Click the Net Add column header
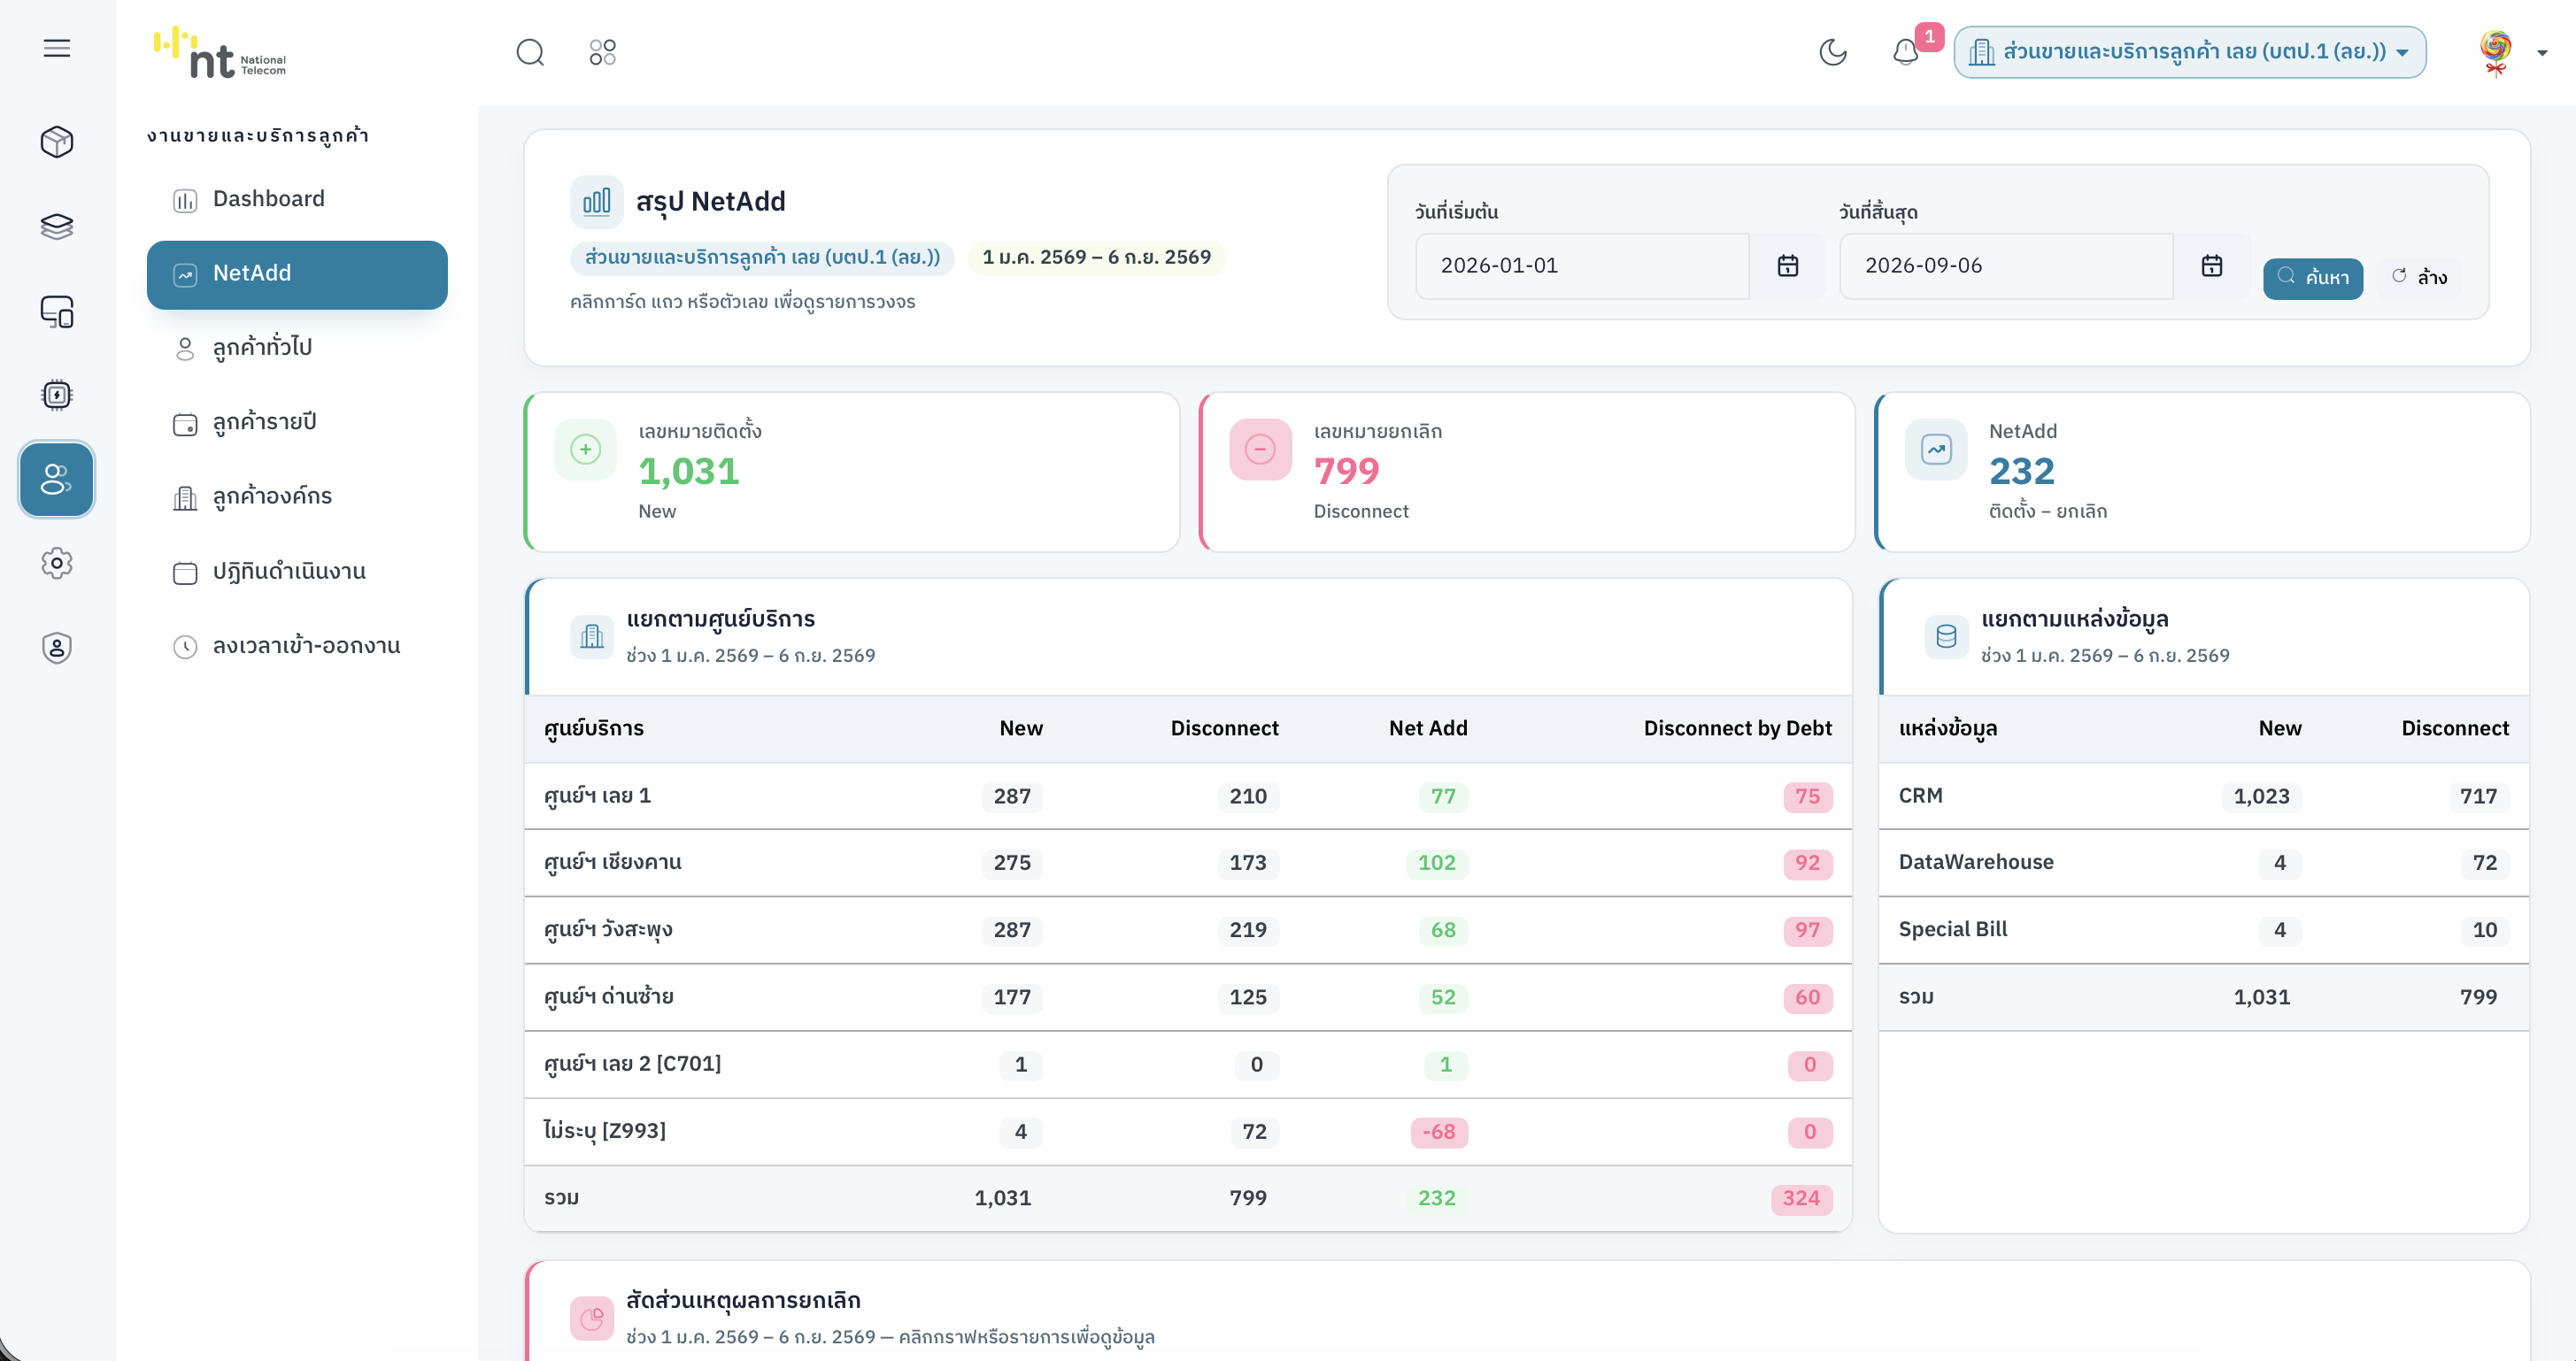The height and width of the screenshot is (1361, 2576). [1428, 729]
